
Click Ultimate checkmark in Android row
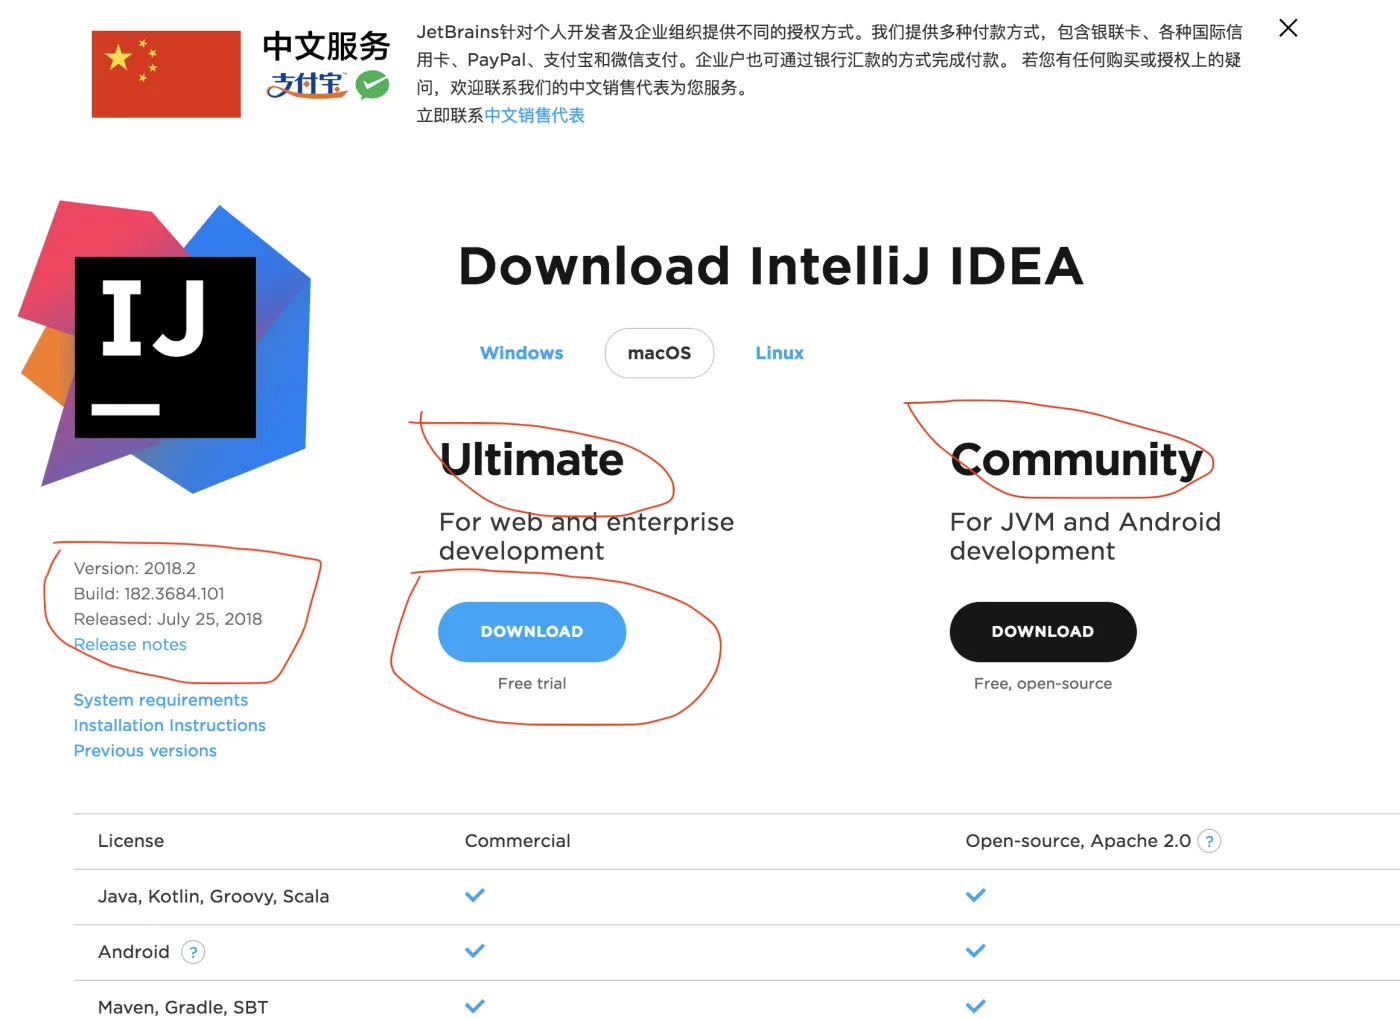(475, 950)
